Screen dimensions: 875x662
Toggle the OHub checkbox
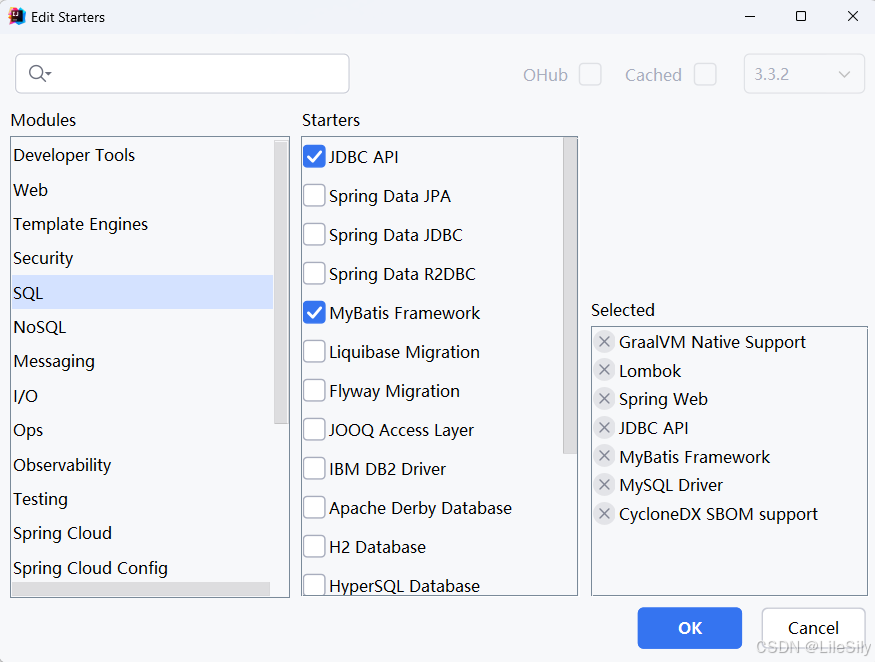click(590, 74)
